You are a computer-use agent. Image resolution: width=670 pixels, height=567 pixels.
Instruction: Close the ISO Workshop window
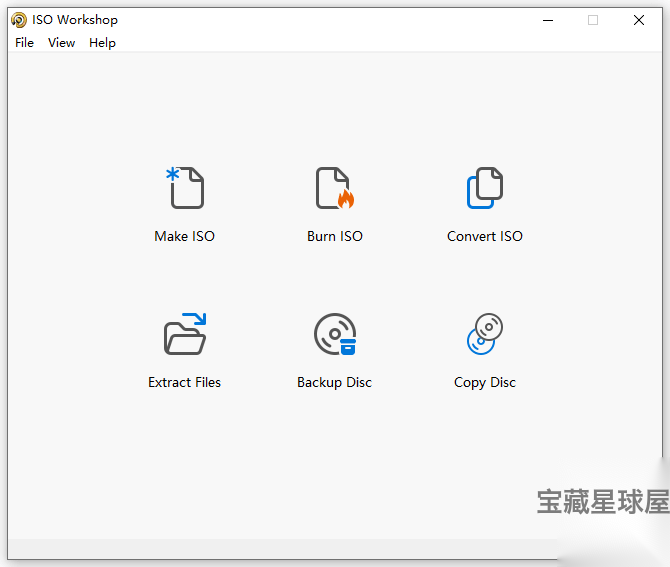(x=639, y=20)
